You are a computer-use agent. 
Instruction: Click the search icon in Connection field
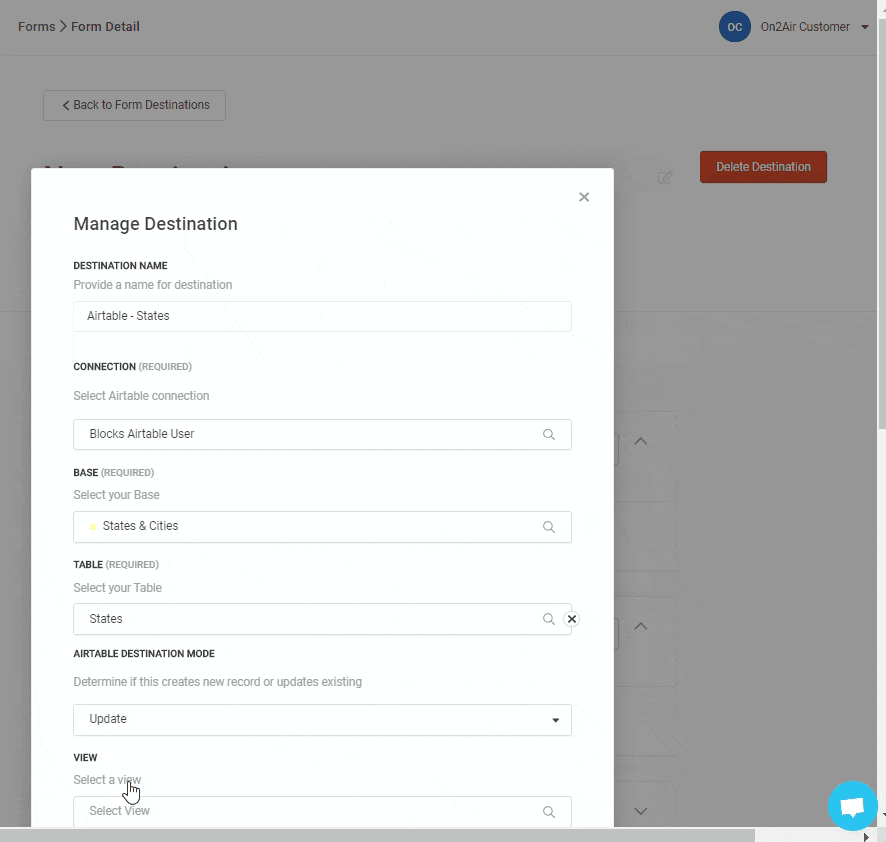click(x=548, y=435)
